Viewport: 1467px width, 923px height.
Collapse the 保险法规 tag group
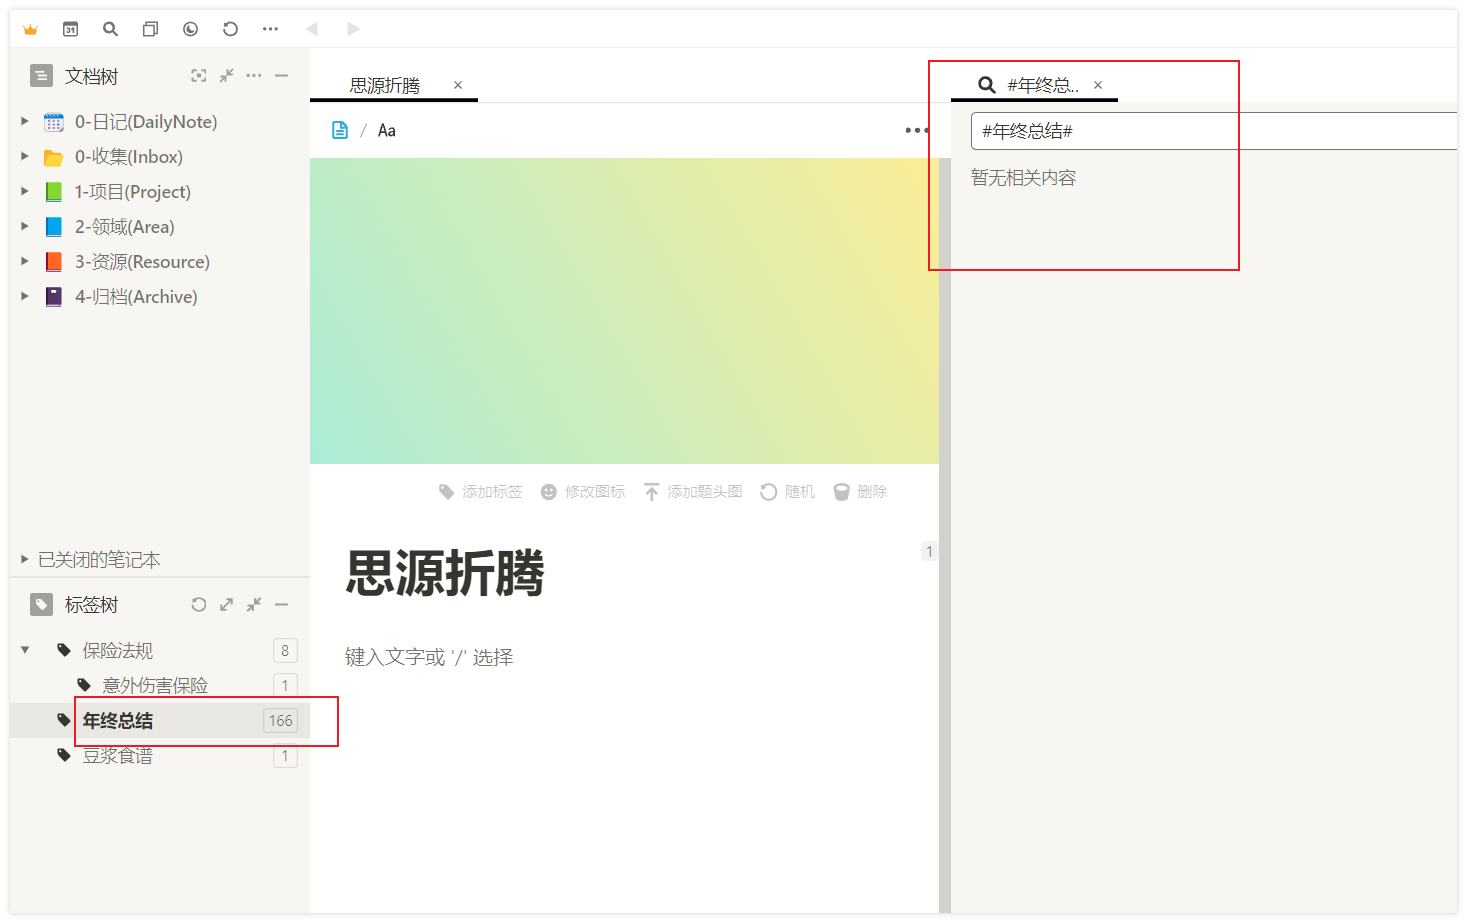pos(25,650)
